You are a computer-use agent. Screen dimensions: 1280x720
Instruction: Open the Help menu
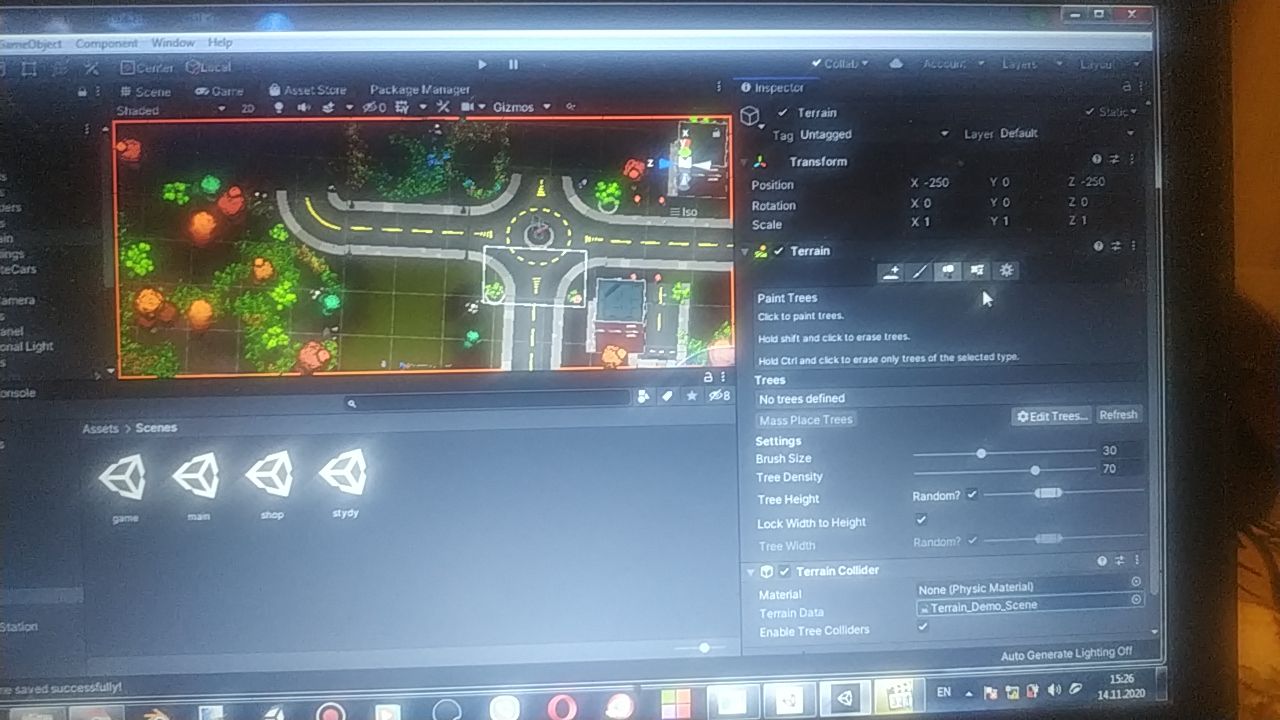[220, 43]
